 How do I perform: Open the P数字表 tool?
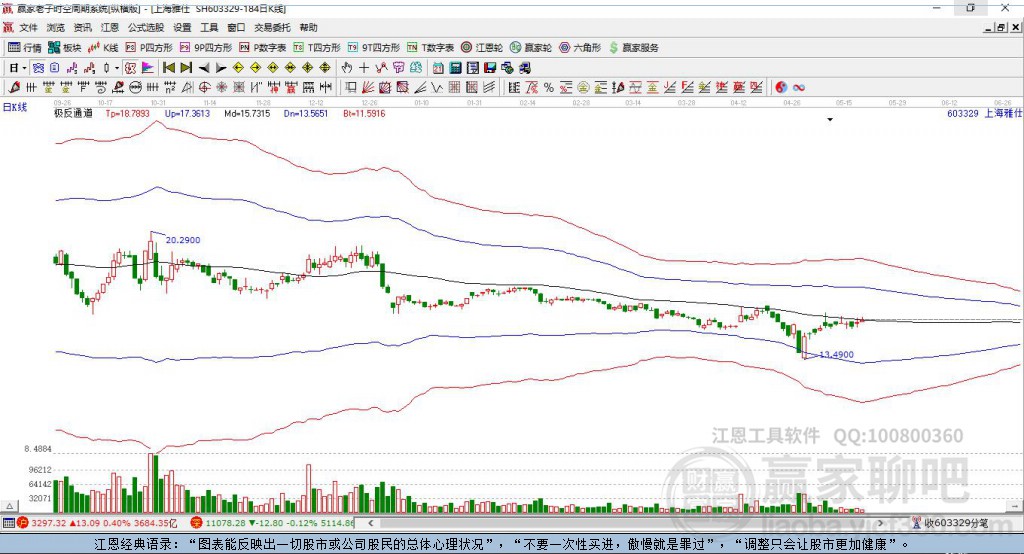tap(263, 48)
